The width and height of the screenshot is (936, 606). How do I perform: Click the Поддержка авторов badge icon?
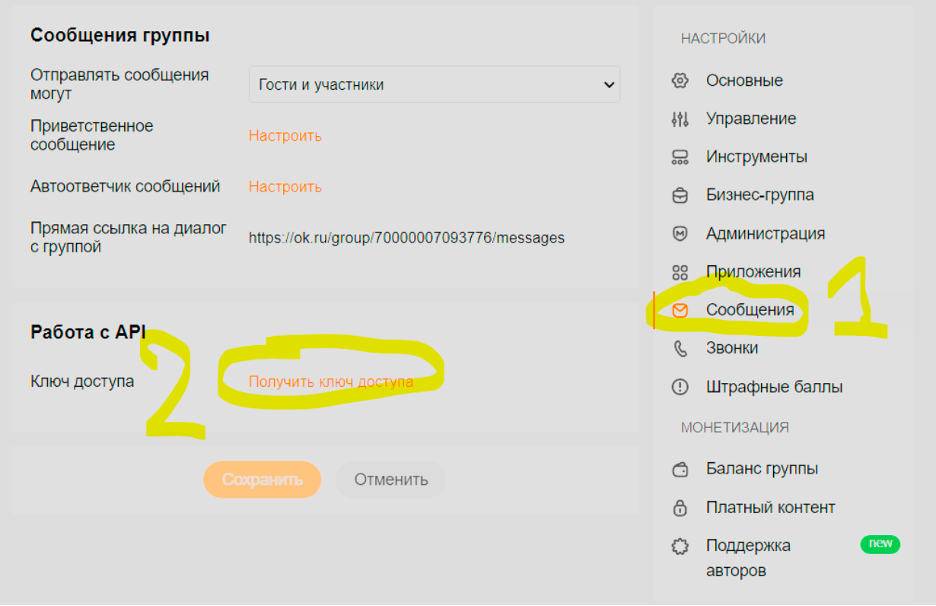coord(680,546)
